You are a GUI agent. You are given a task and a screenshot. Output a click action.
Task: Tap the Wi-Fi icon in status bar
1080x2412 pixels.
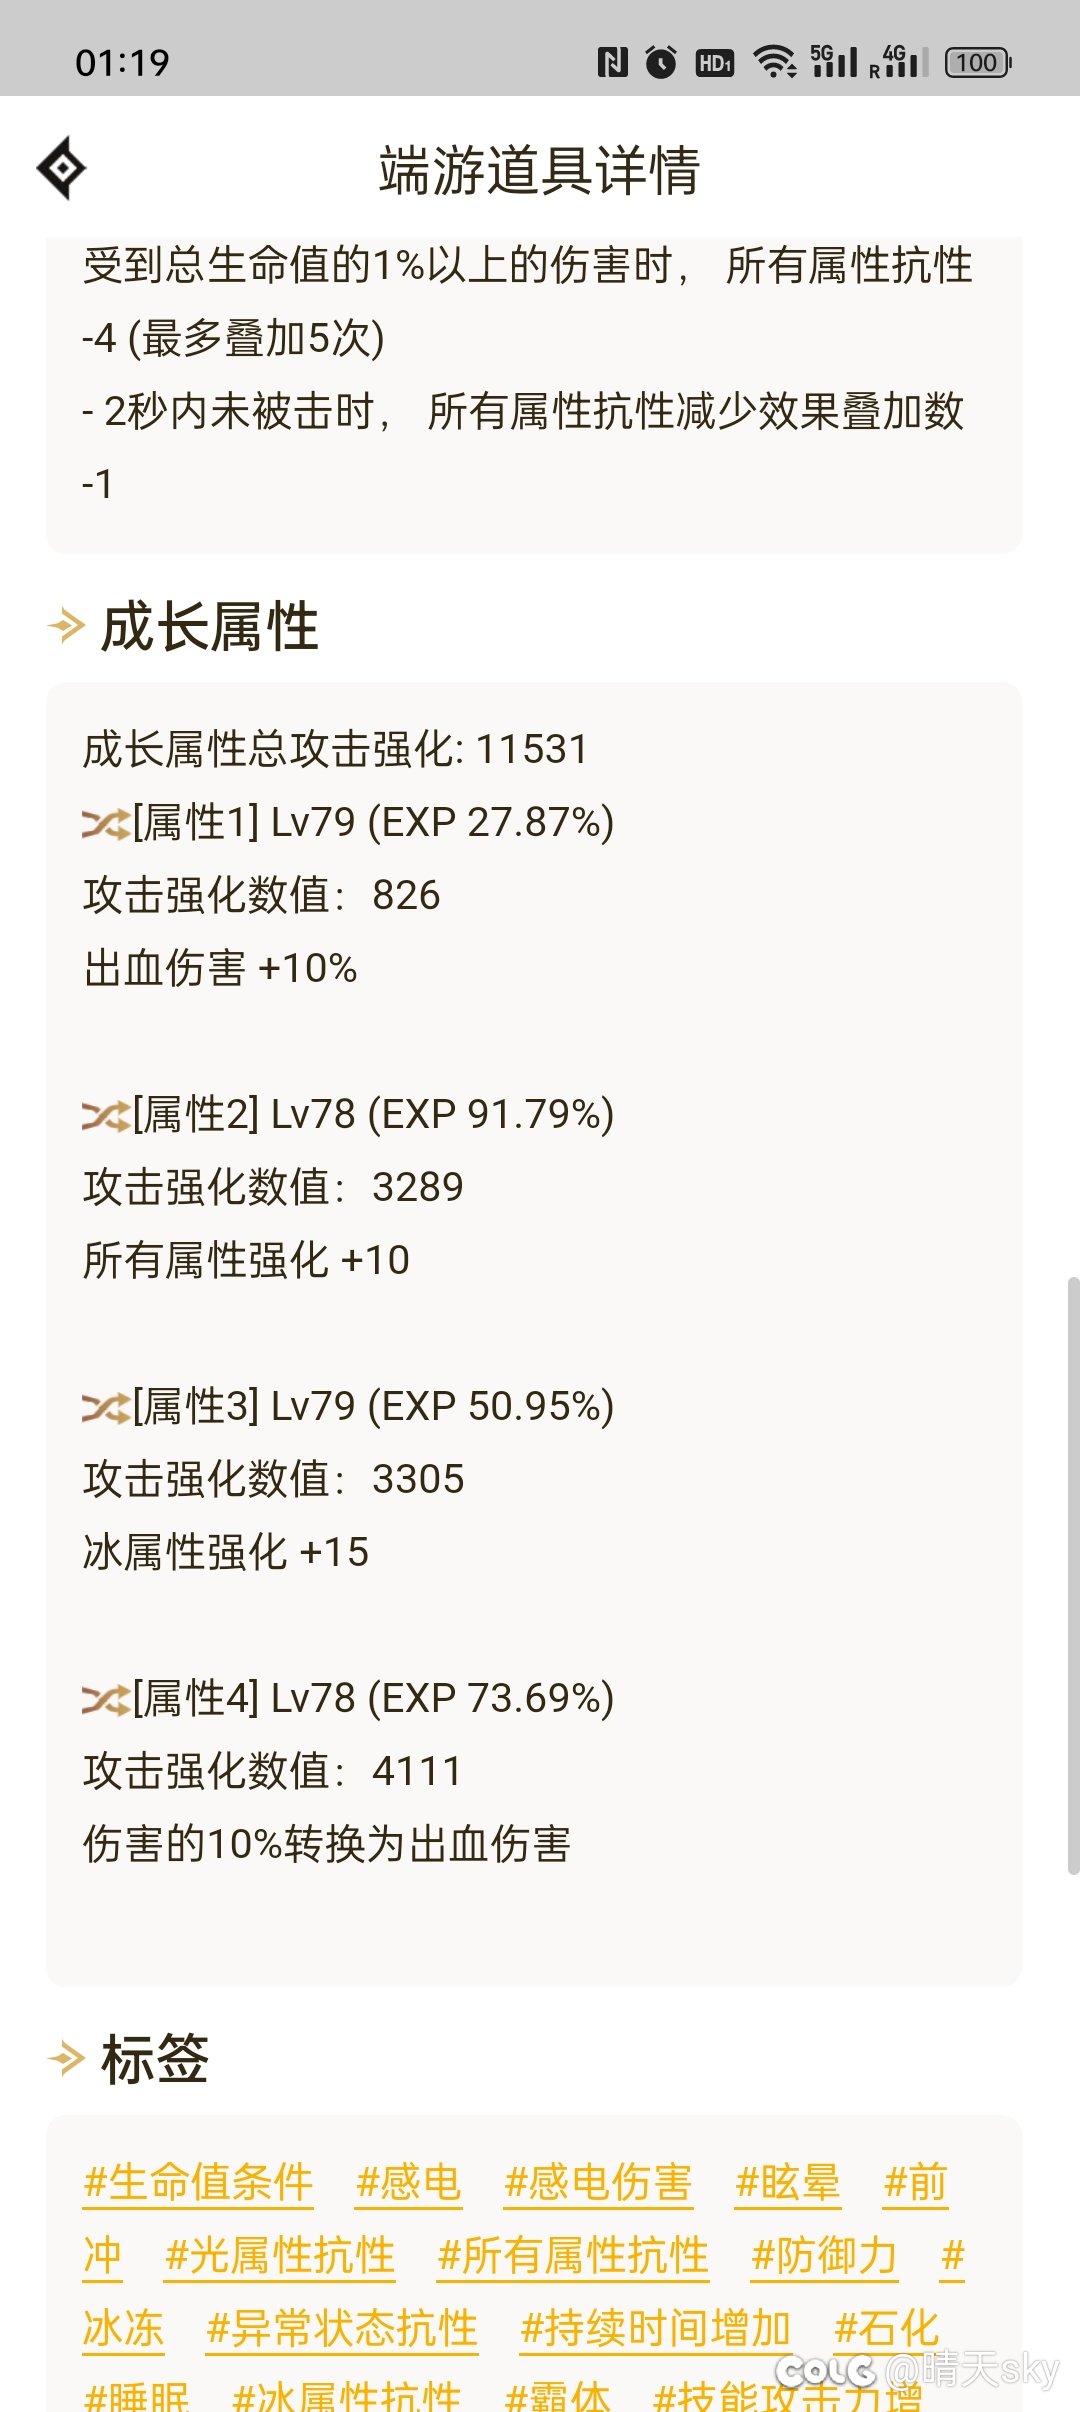(x=775, y=62)
